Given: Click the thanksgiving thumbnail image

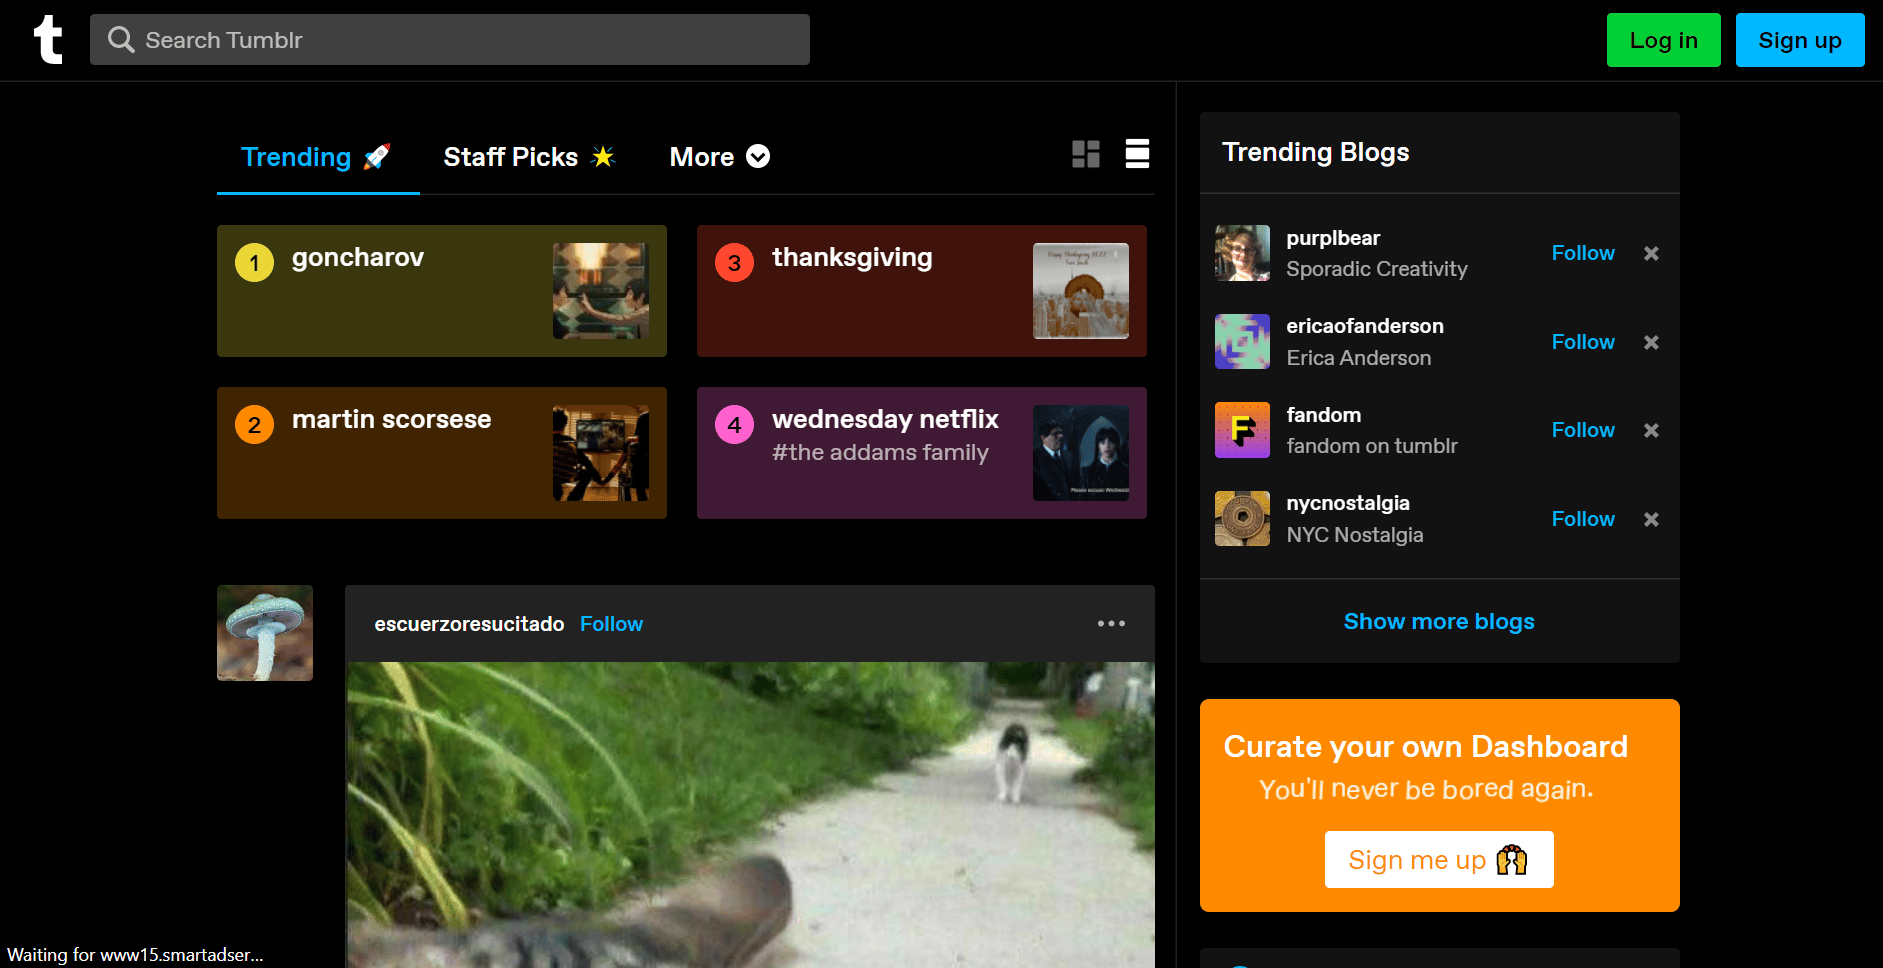Looking at the screenshot, I should [x=1081, y=291].
